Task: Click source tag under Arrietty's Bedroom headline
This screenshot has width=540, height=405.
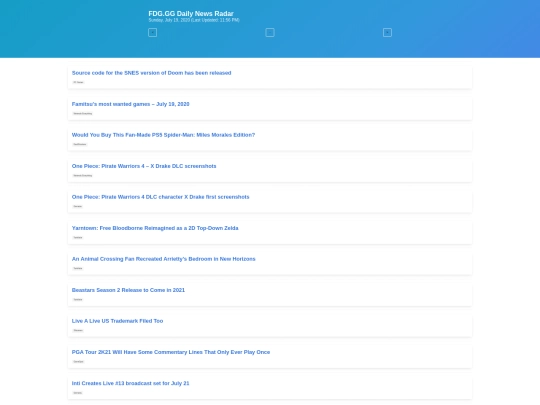Action: click(x=78, y=269)
